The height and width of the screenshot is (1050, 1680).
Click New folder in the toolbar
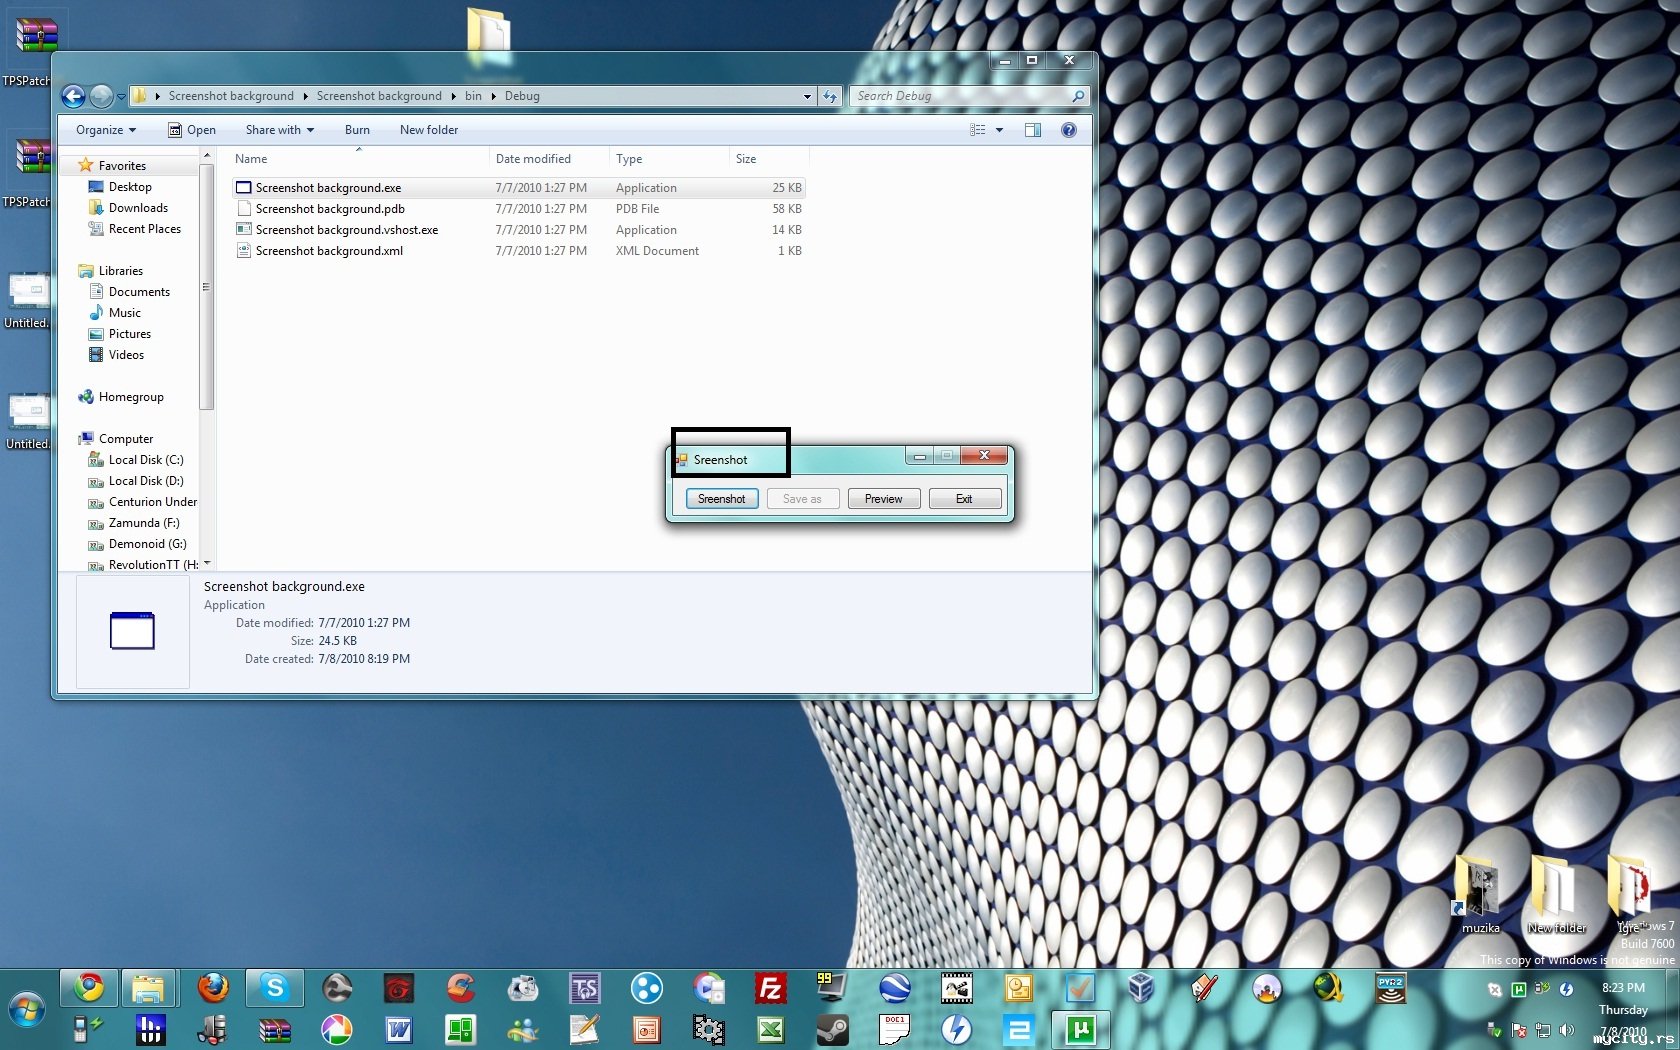429,130
